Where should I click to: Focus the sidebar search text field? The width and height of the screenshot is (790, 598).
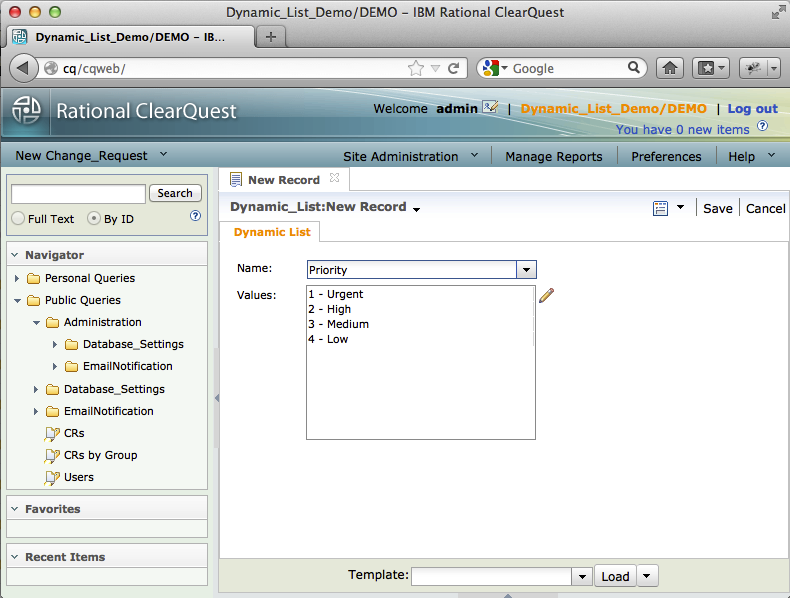coord(78,193)
